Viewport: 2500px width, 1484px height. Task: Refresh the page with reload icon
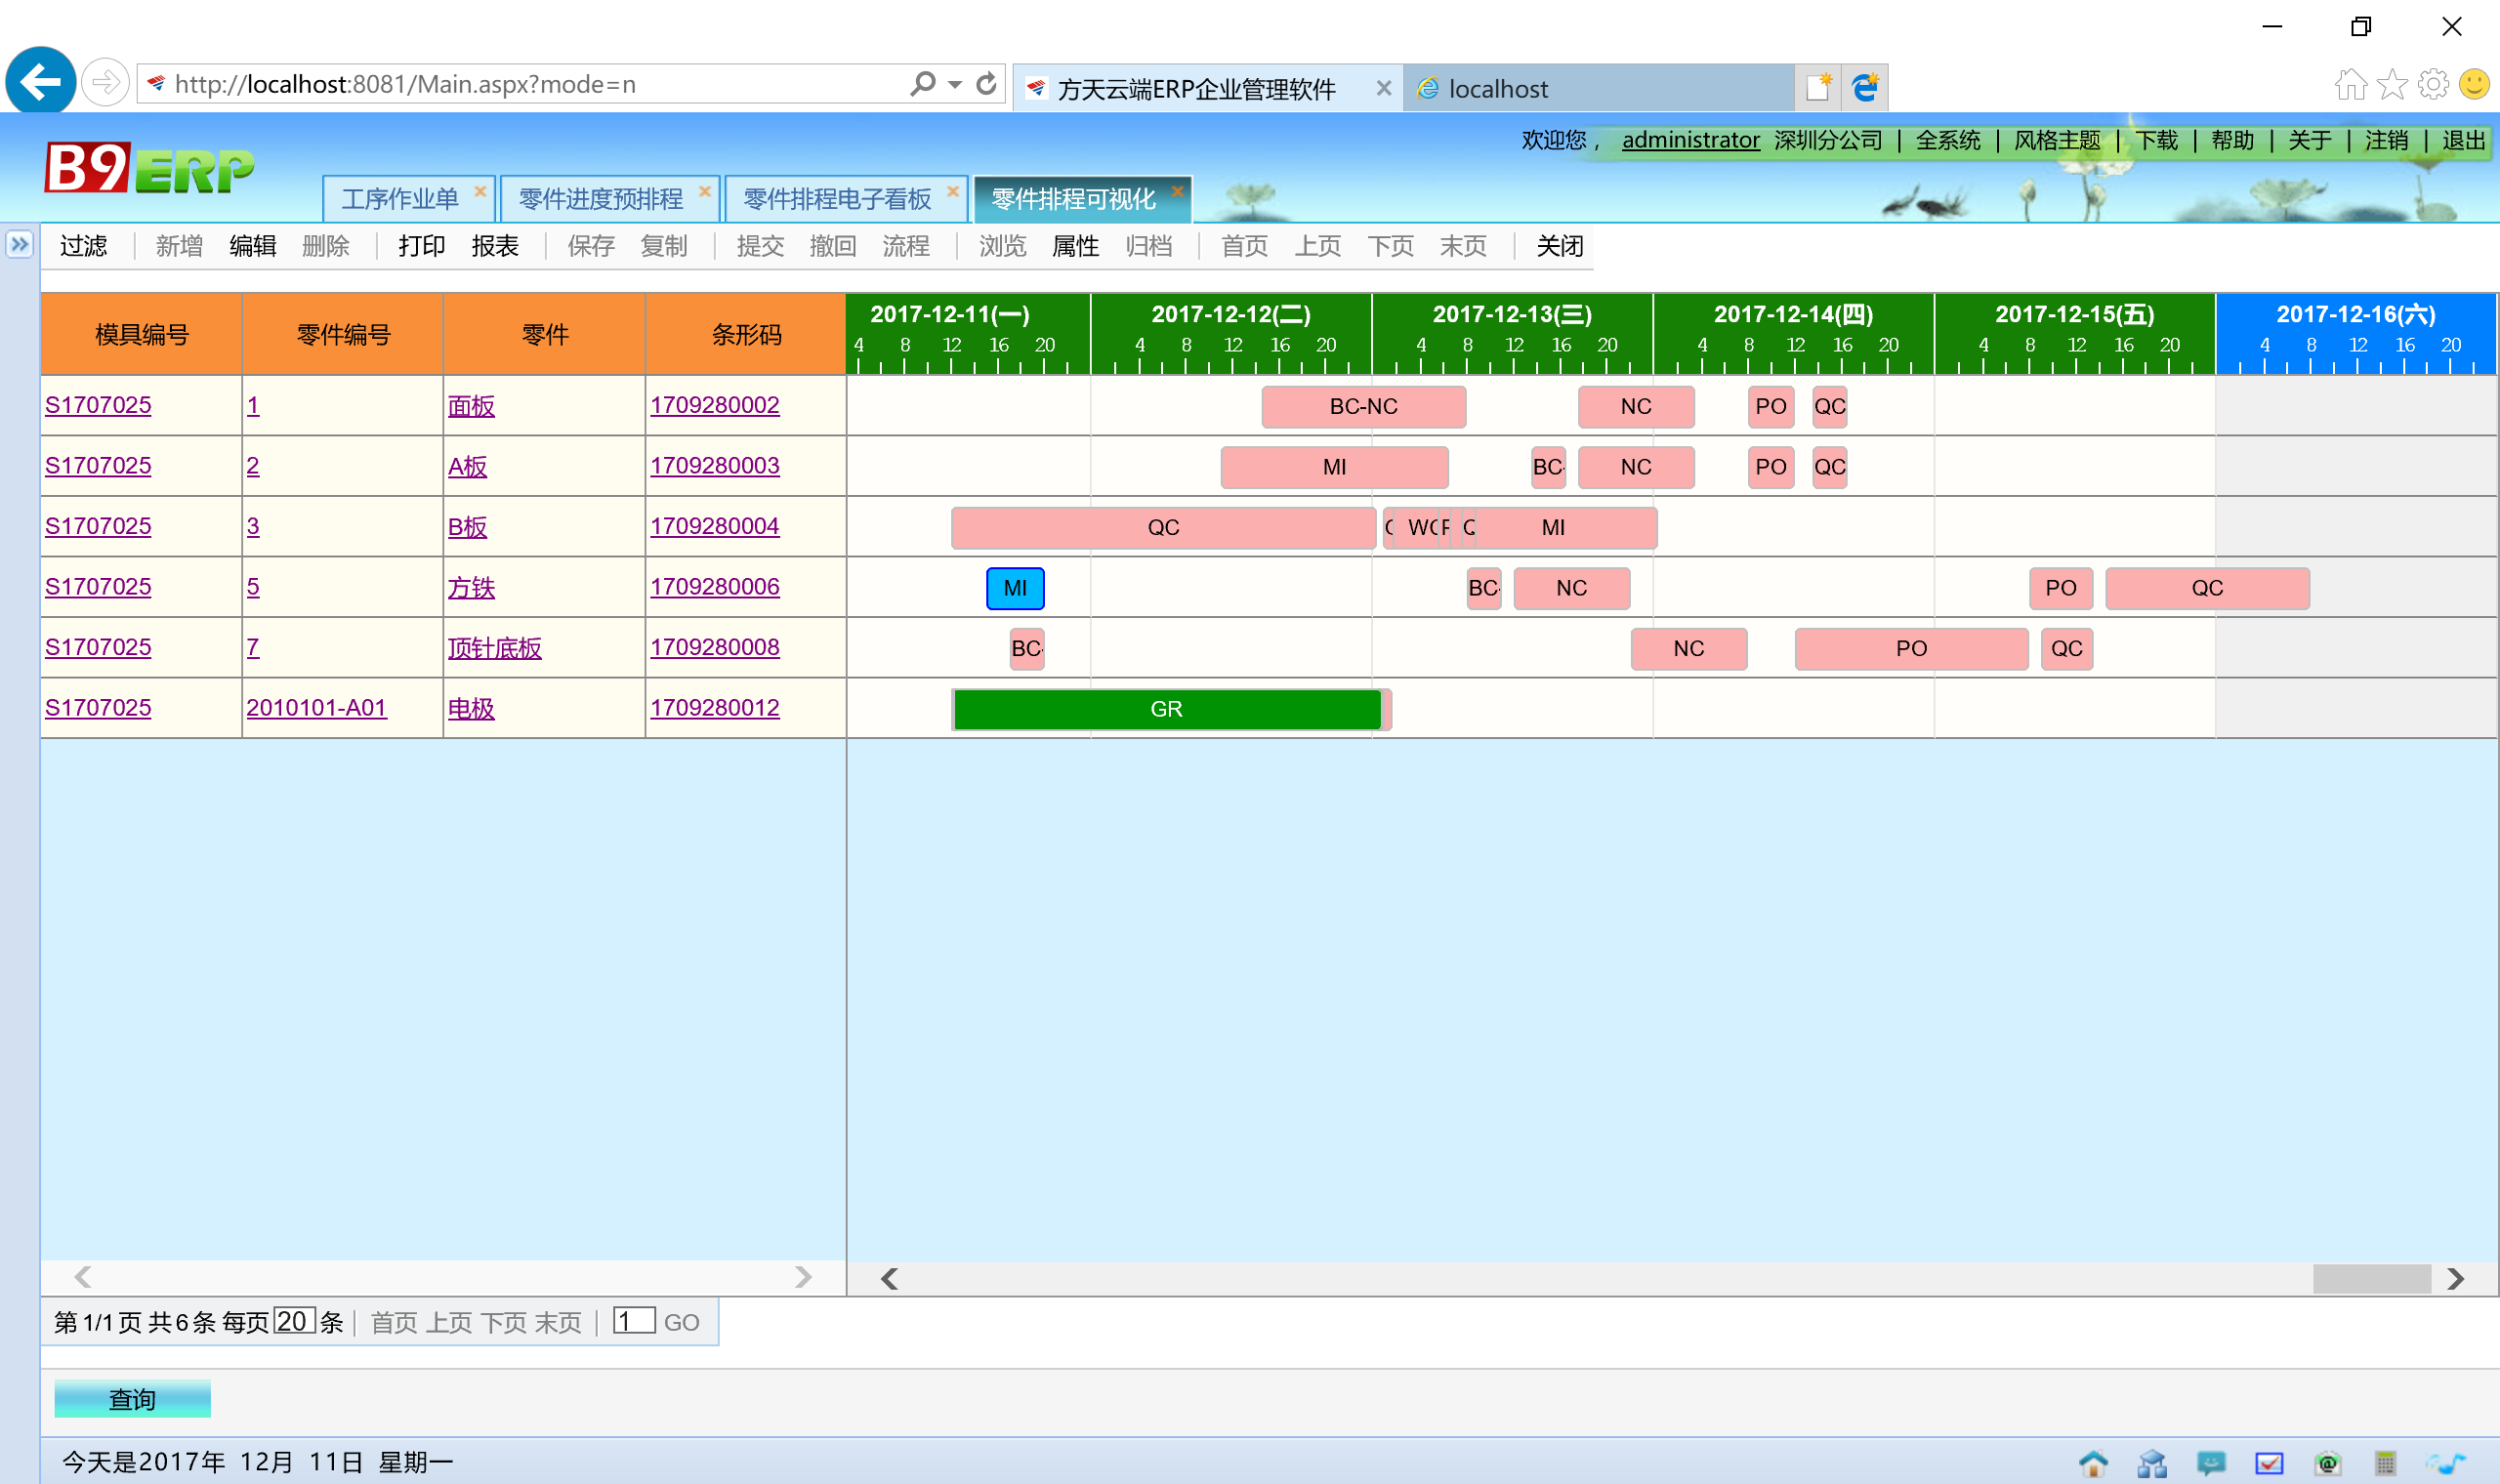(x=986, y=84)
